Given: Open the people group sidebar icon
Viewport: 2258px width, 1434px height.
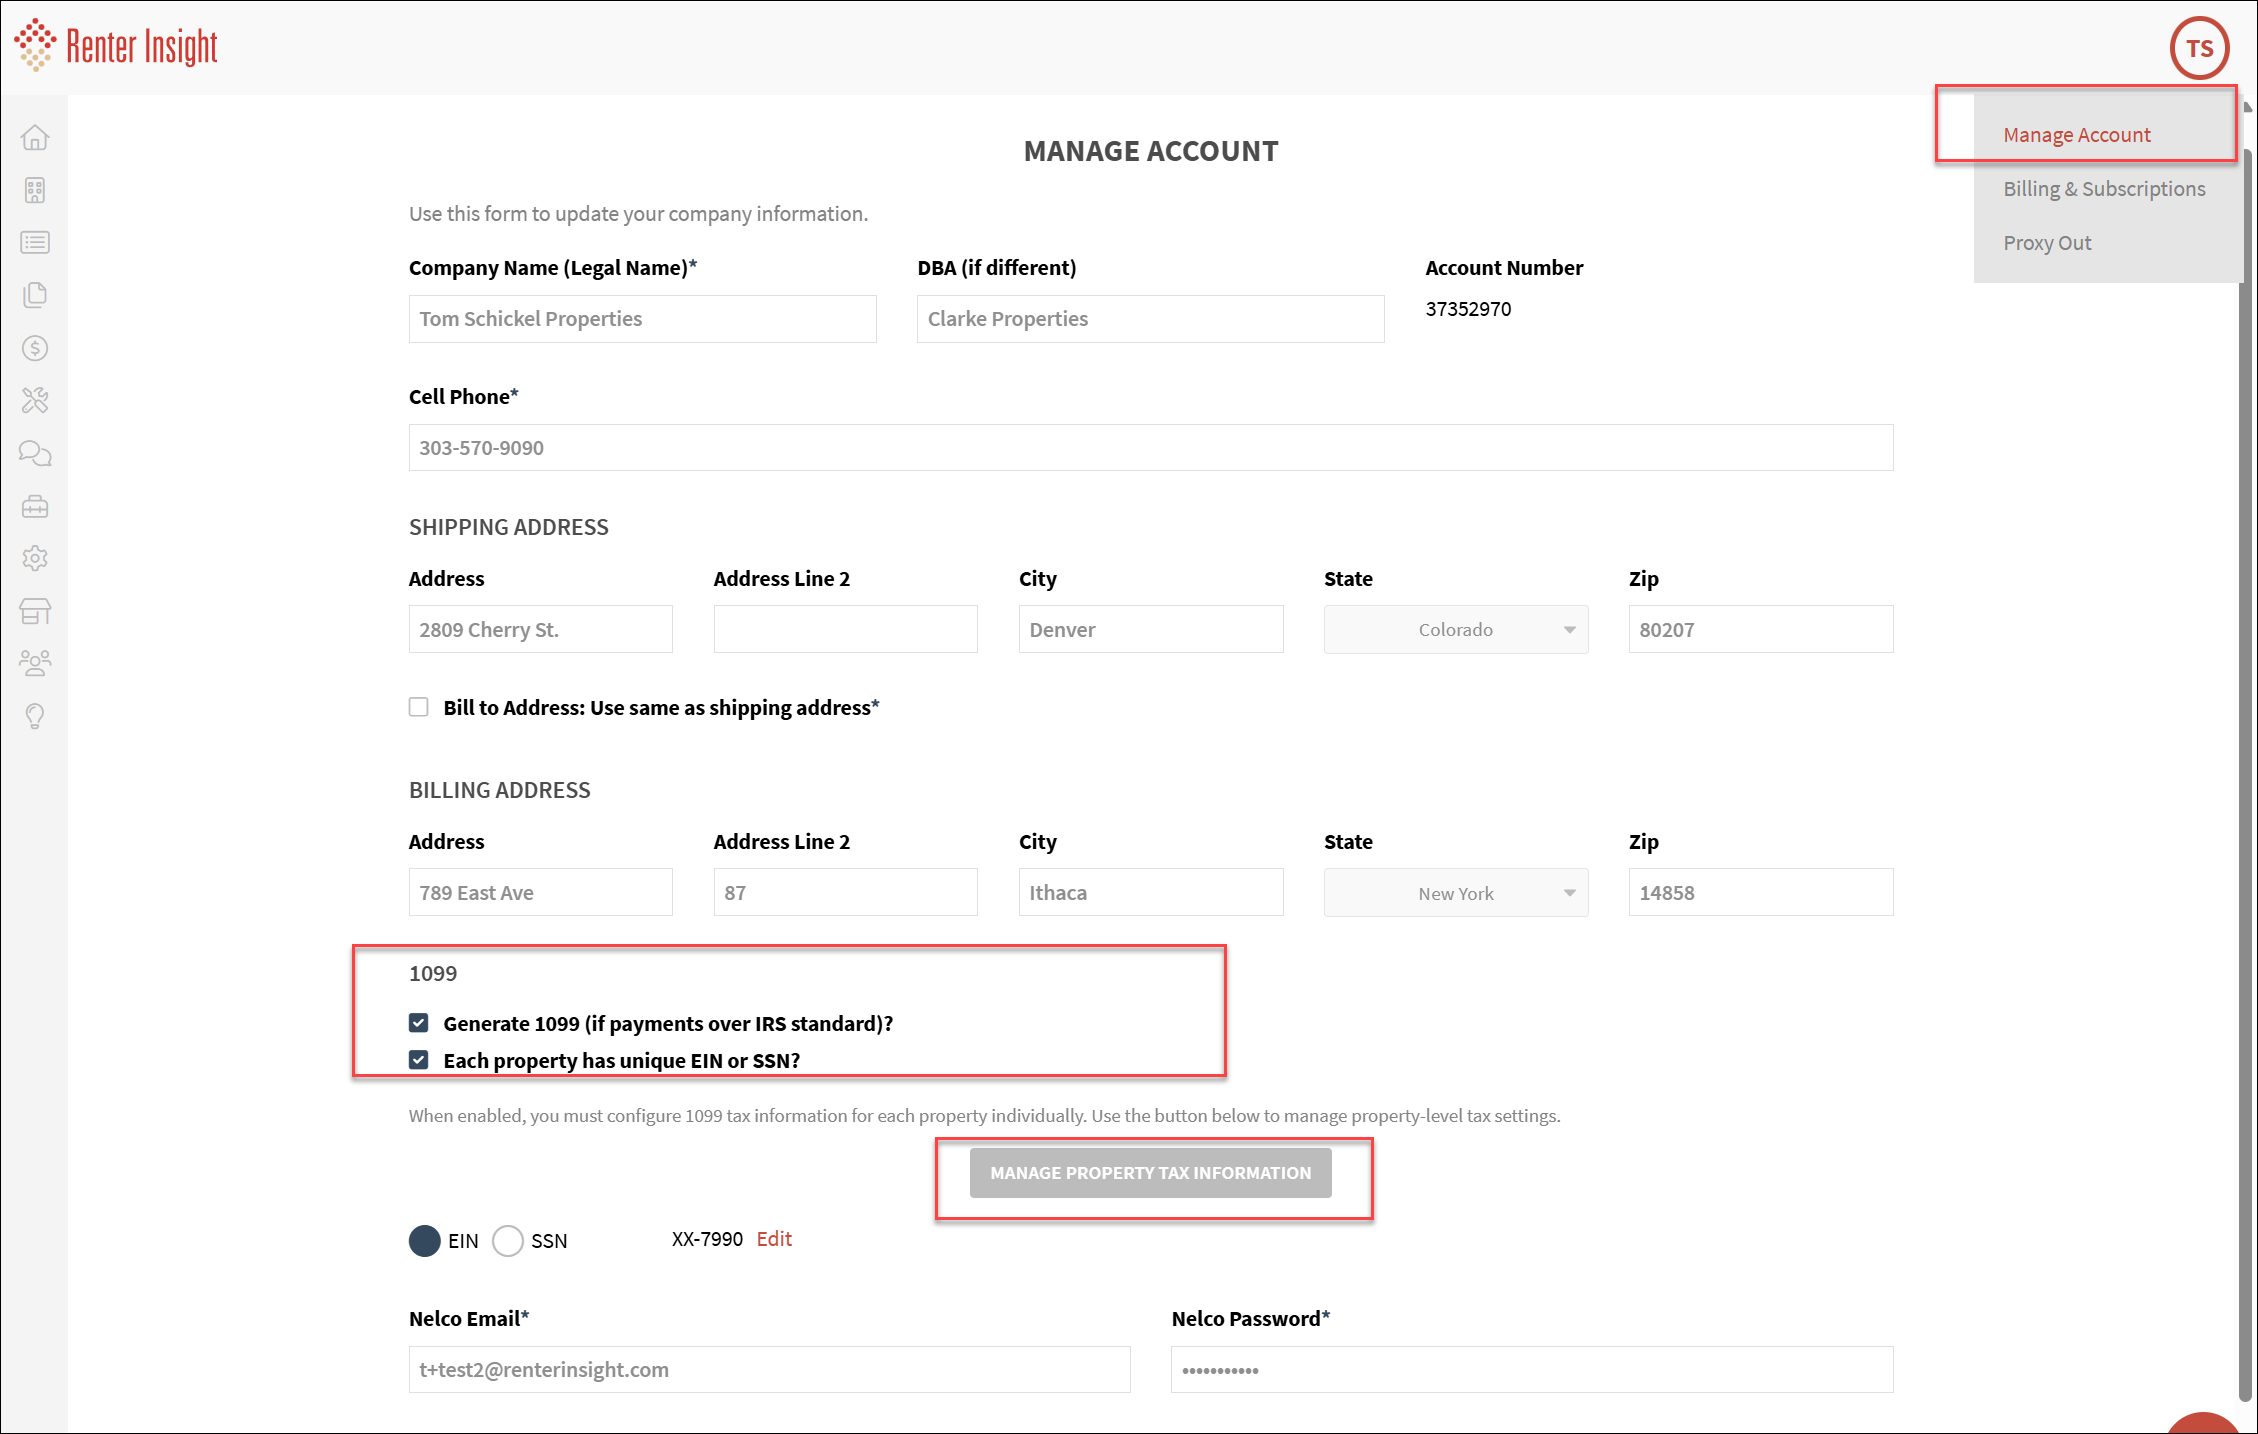Looking at the screenshot, I should [x=35, y=662].
